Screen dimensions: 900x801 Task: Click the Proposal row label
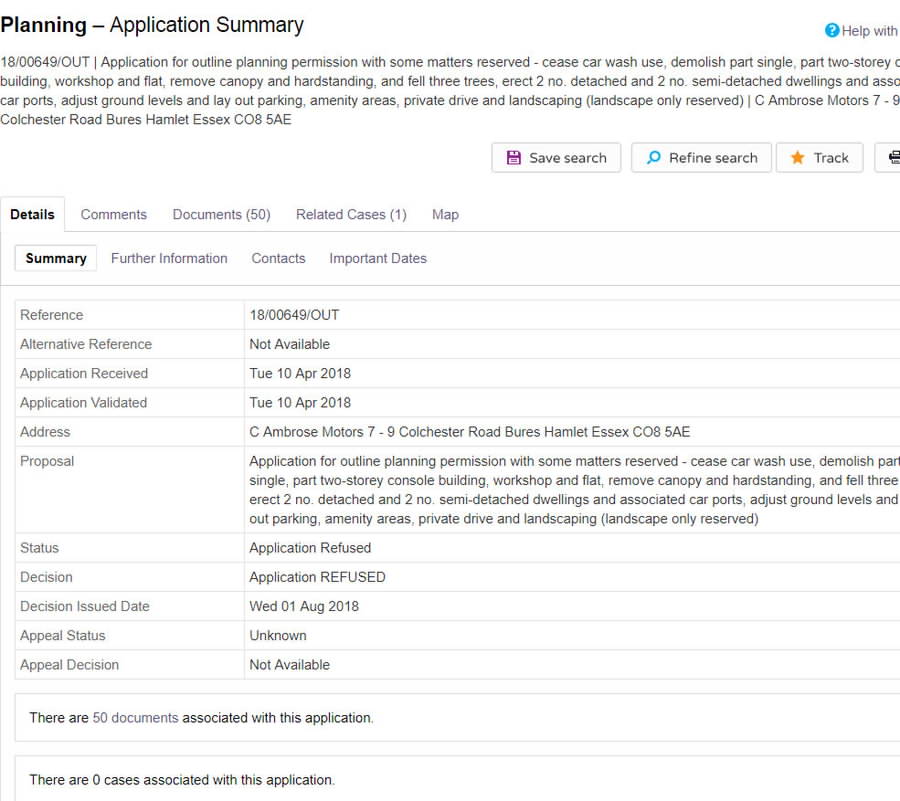pyautogui.click(x=47, y=461)
